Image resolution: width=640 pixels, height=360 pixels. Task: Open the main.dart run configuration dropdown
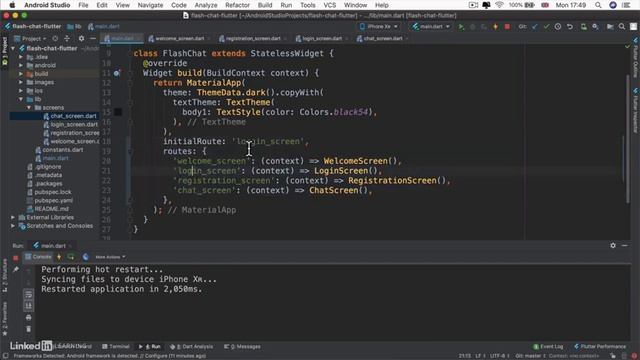tap(431, 27)
